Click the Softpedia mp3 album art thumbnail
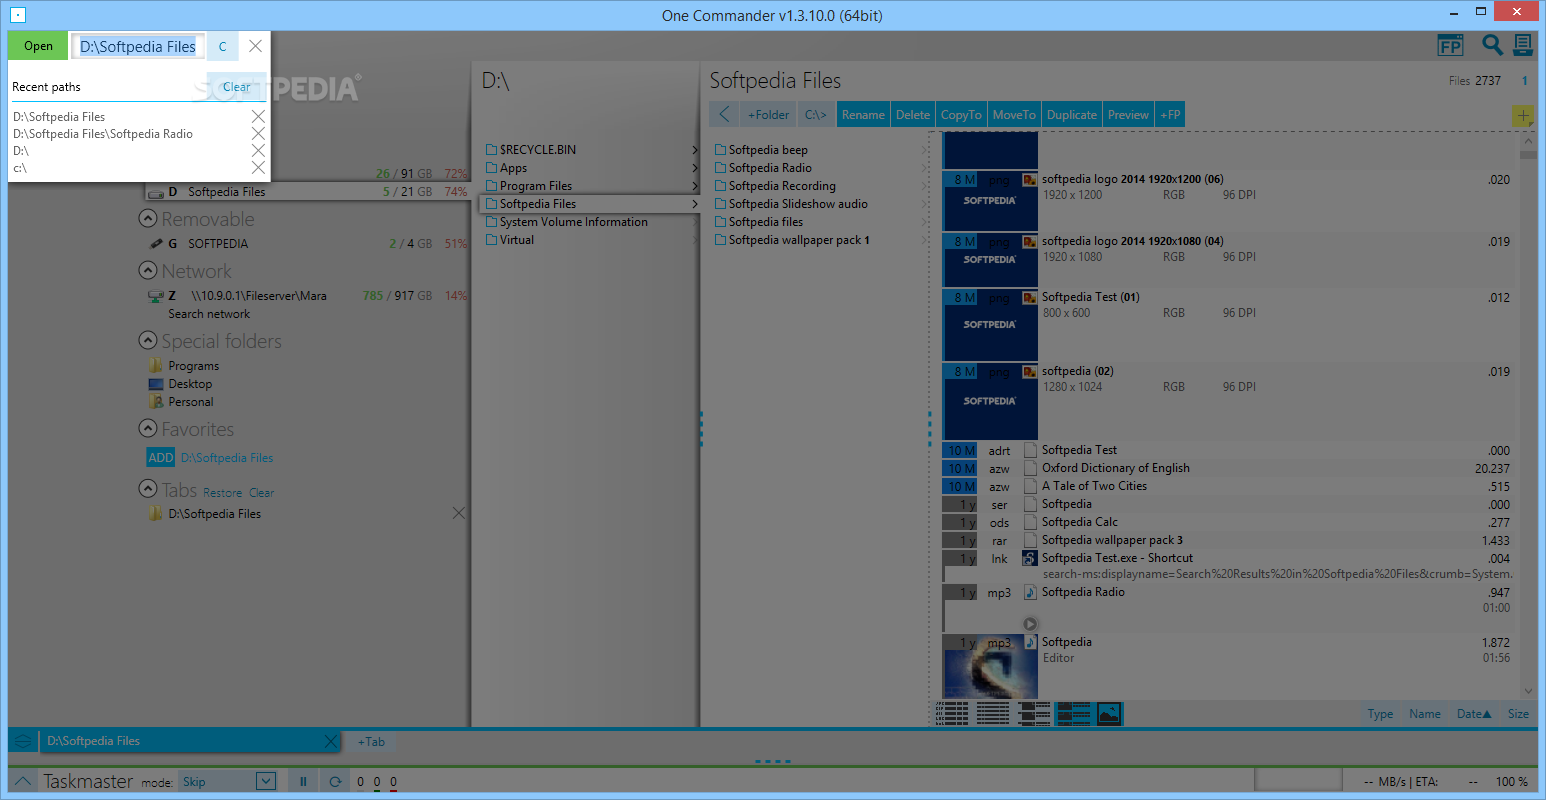Image resolution: width=1546 pixels, height=800 pixels. (x=990, y=666)
